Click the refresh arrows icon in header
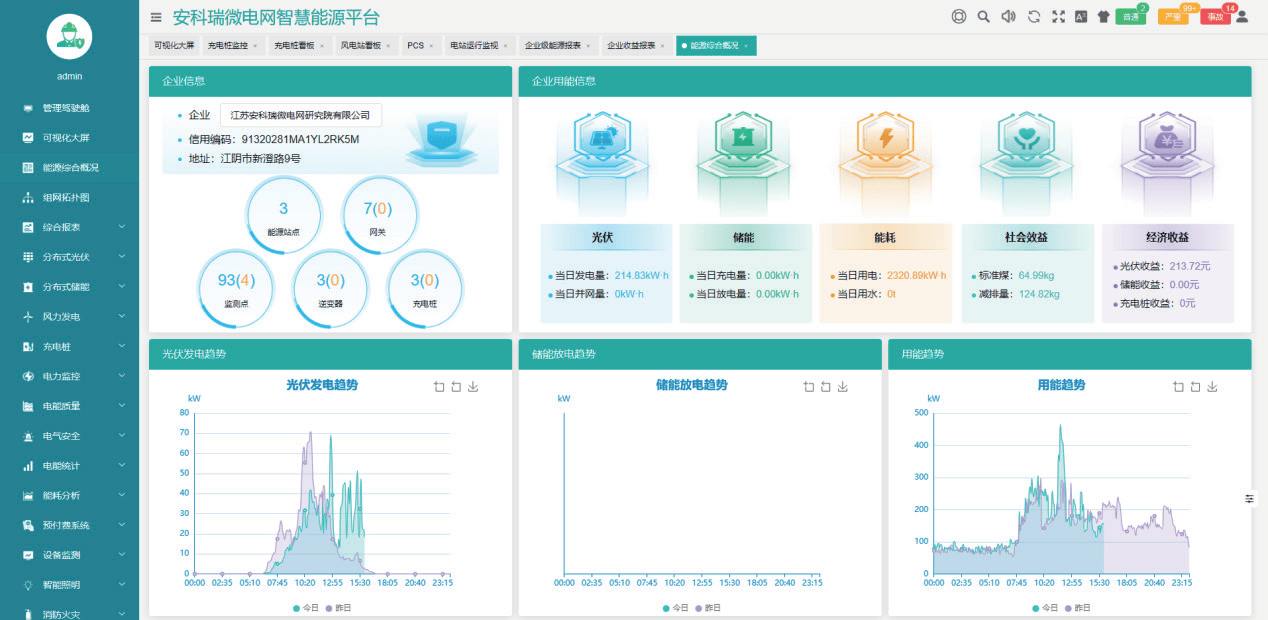 1034,16
